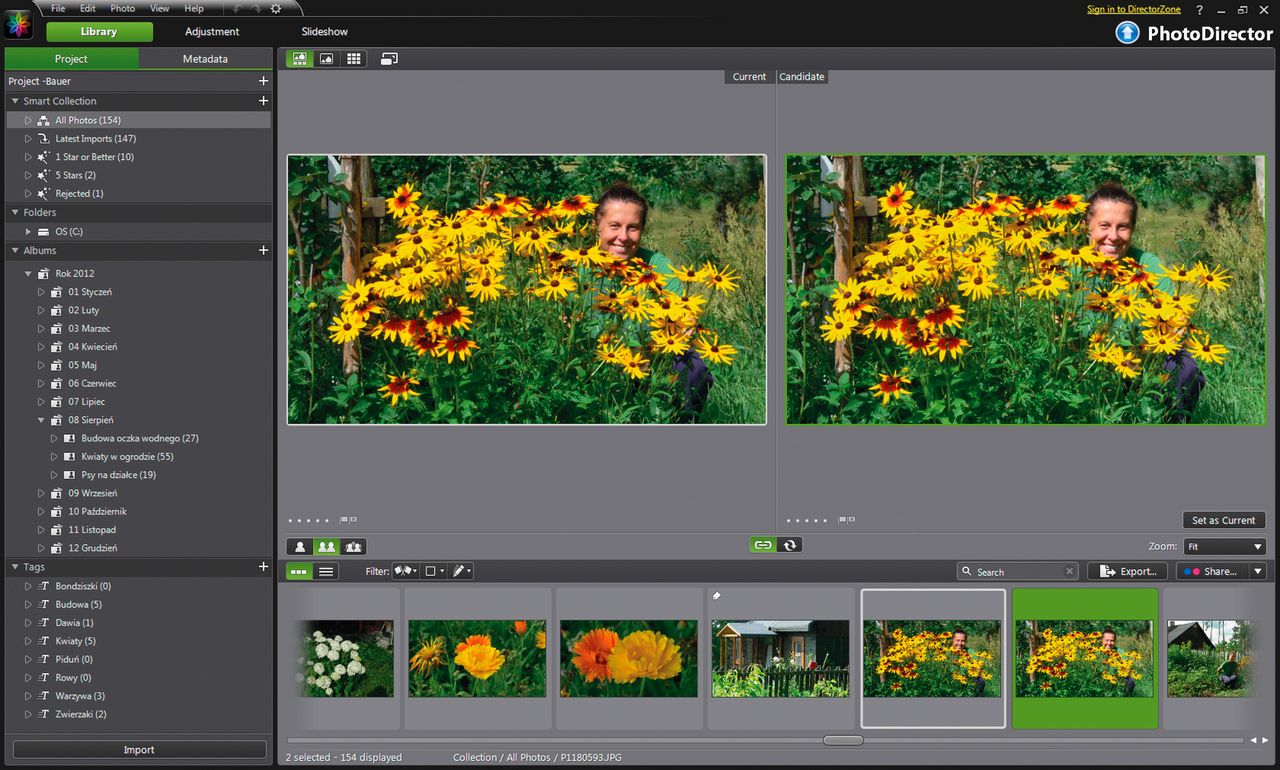
Task: Switch browser to thumbnail view
Action: click(x=299, y=571)
